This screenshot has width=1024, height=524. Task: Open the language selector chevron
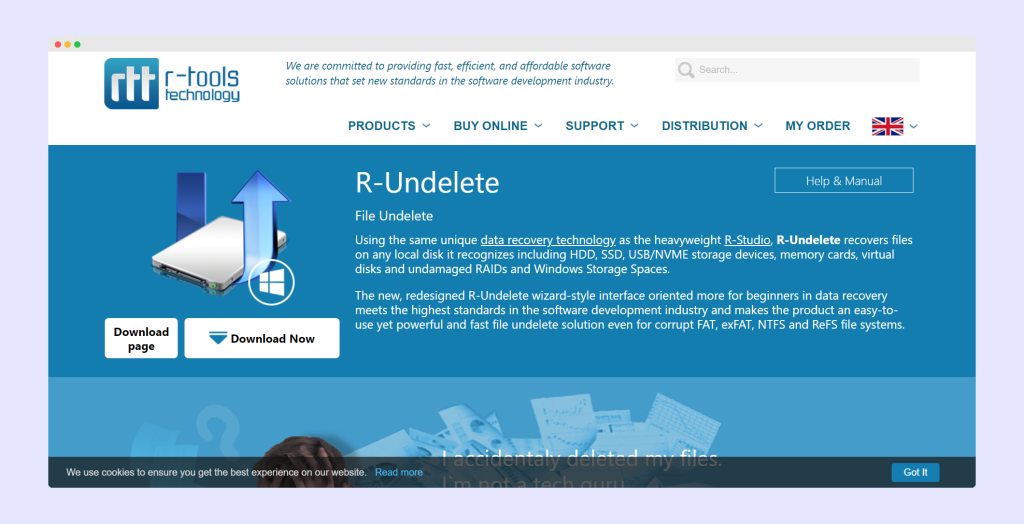coord(914,126)
